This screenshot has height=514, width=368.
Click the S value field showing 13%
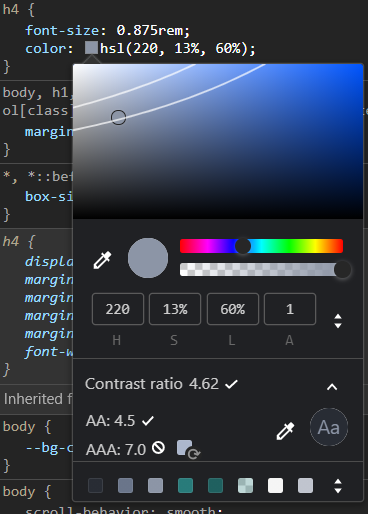click(175, 309)
